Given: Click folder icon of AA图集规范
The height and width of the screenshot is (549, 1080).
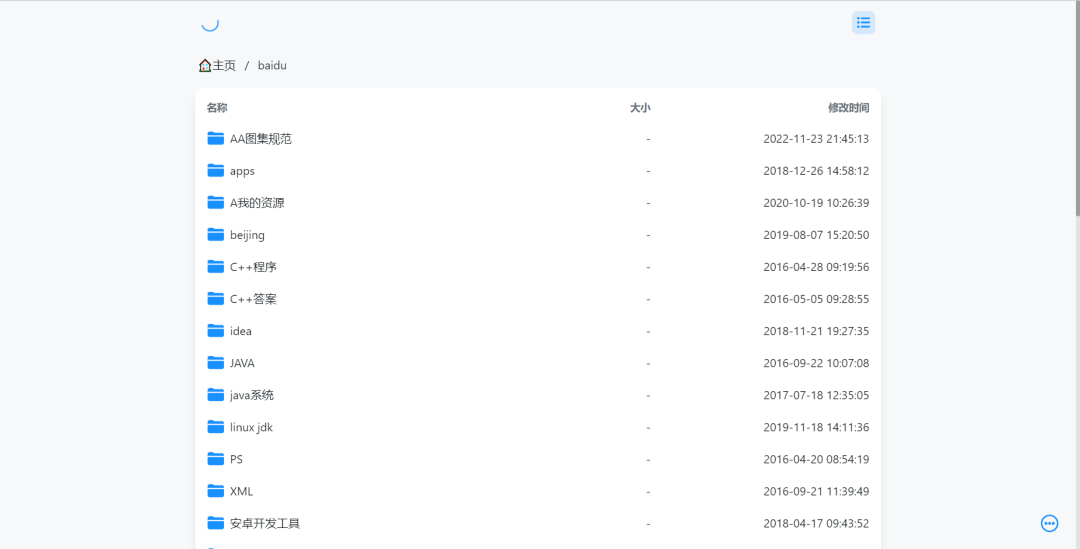Looking at the screenshot, I should click(x=216, y=138).
